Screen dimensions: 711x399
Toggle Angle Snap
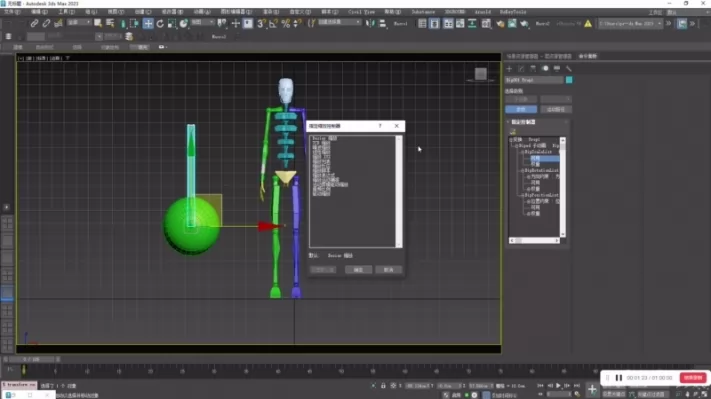pyautogui.click(x=273, y=23)
